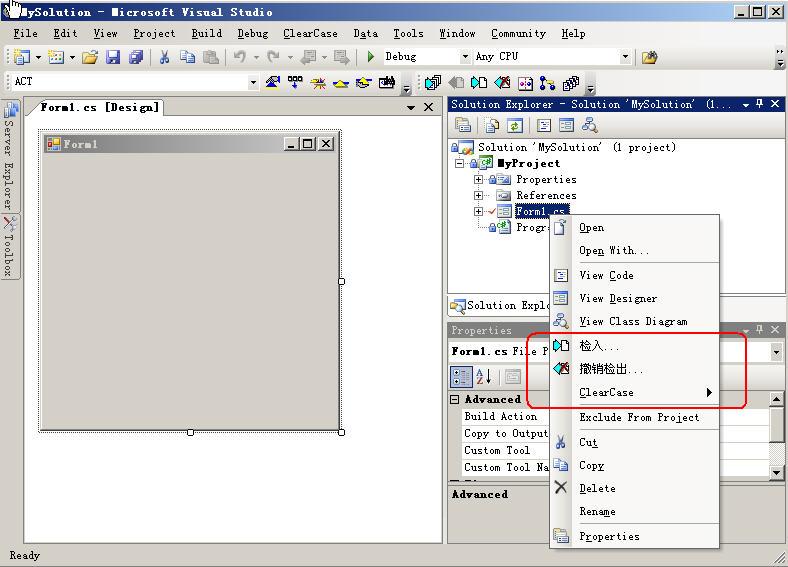This screenshot has height=567, width=788.
Task: Pin the Properties panel
Action: click(759, 329)
